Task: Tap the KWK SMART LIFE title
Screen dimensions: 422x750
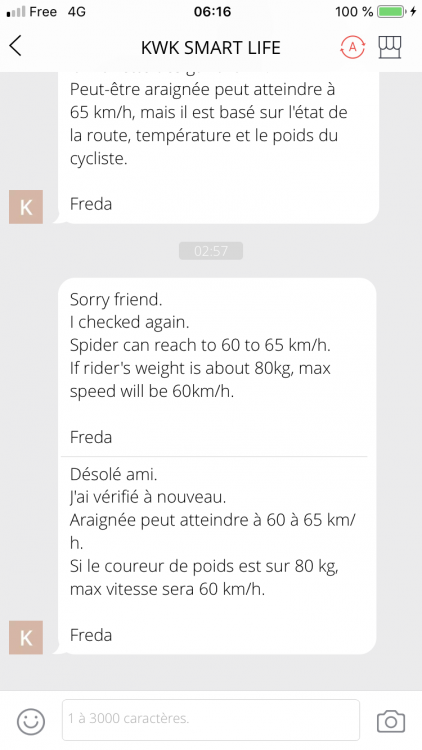Action: click(211, 48)
